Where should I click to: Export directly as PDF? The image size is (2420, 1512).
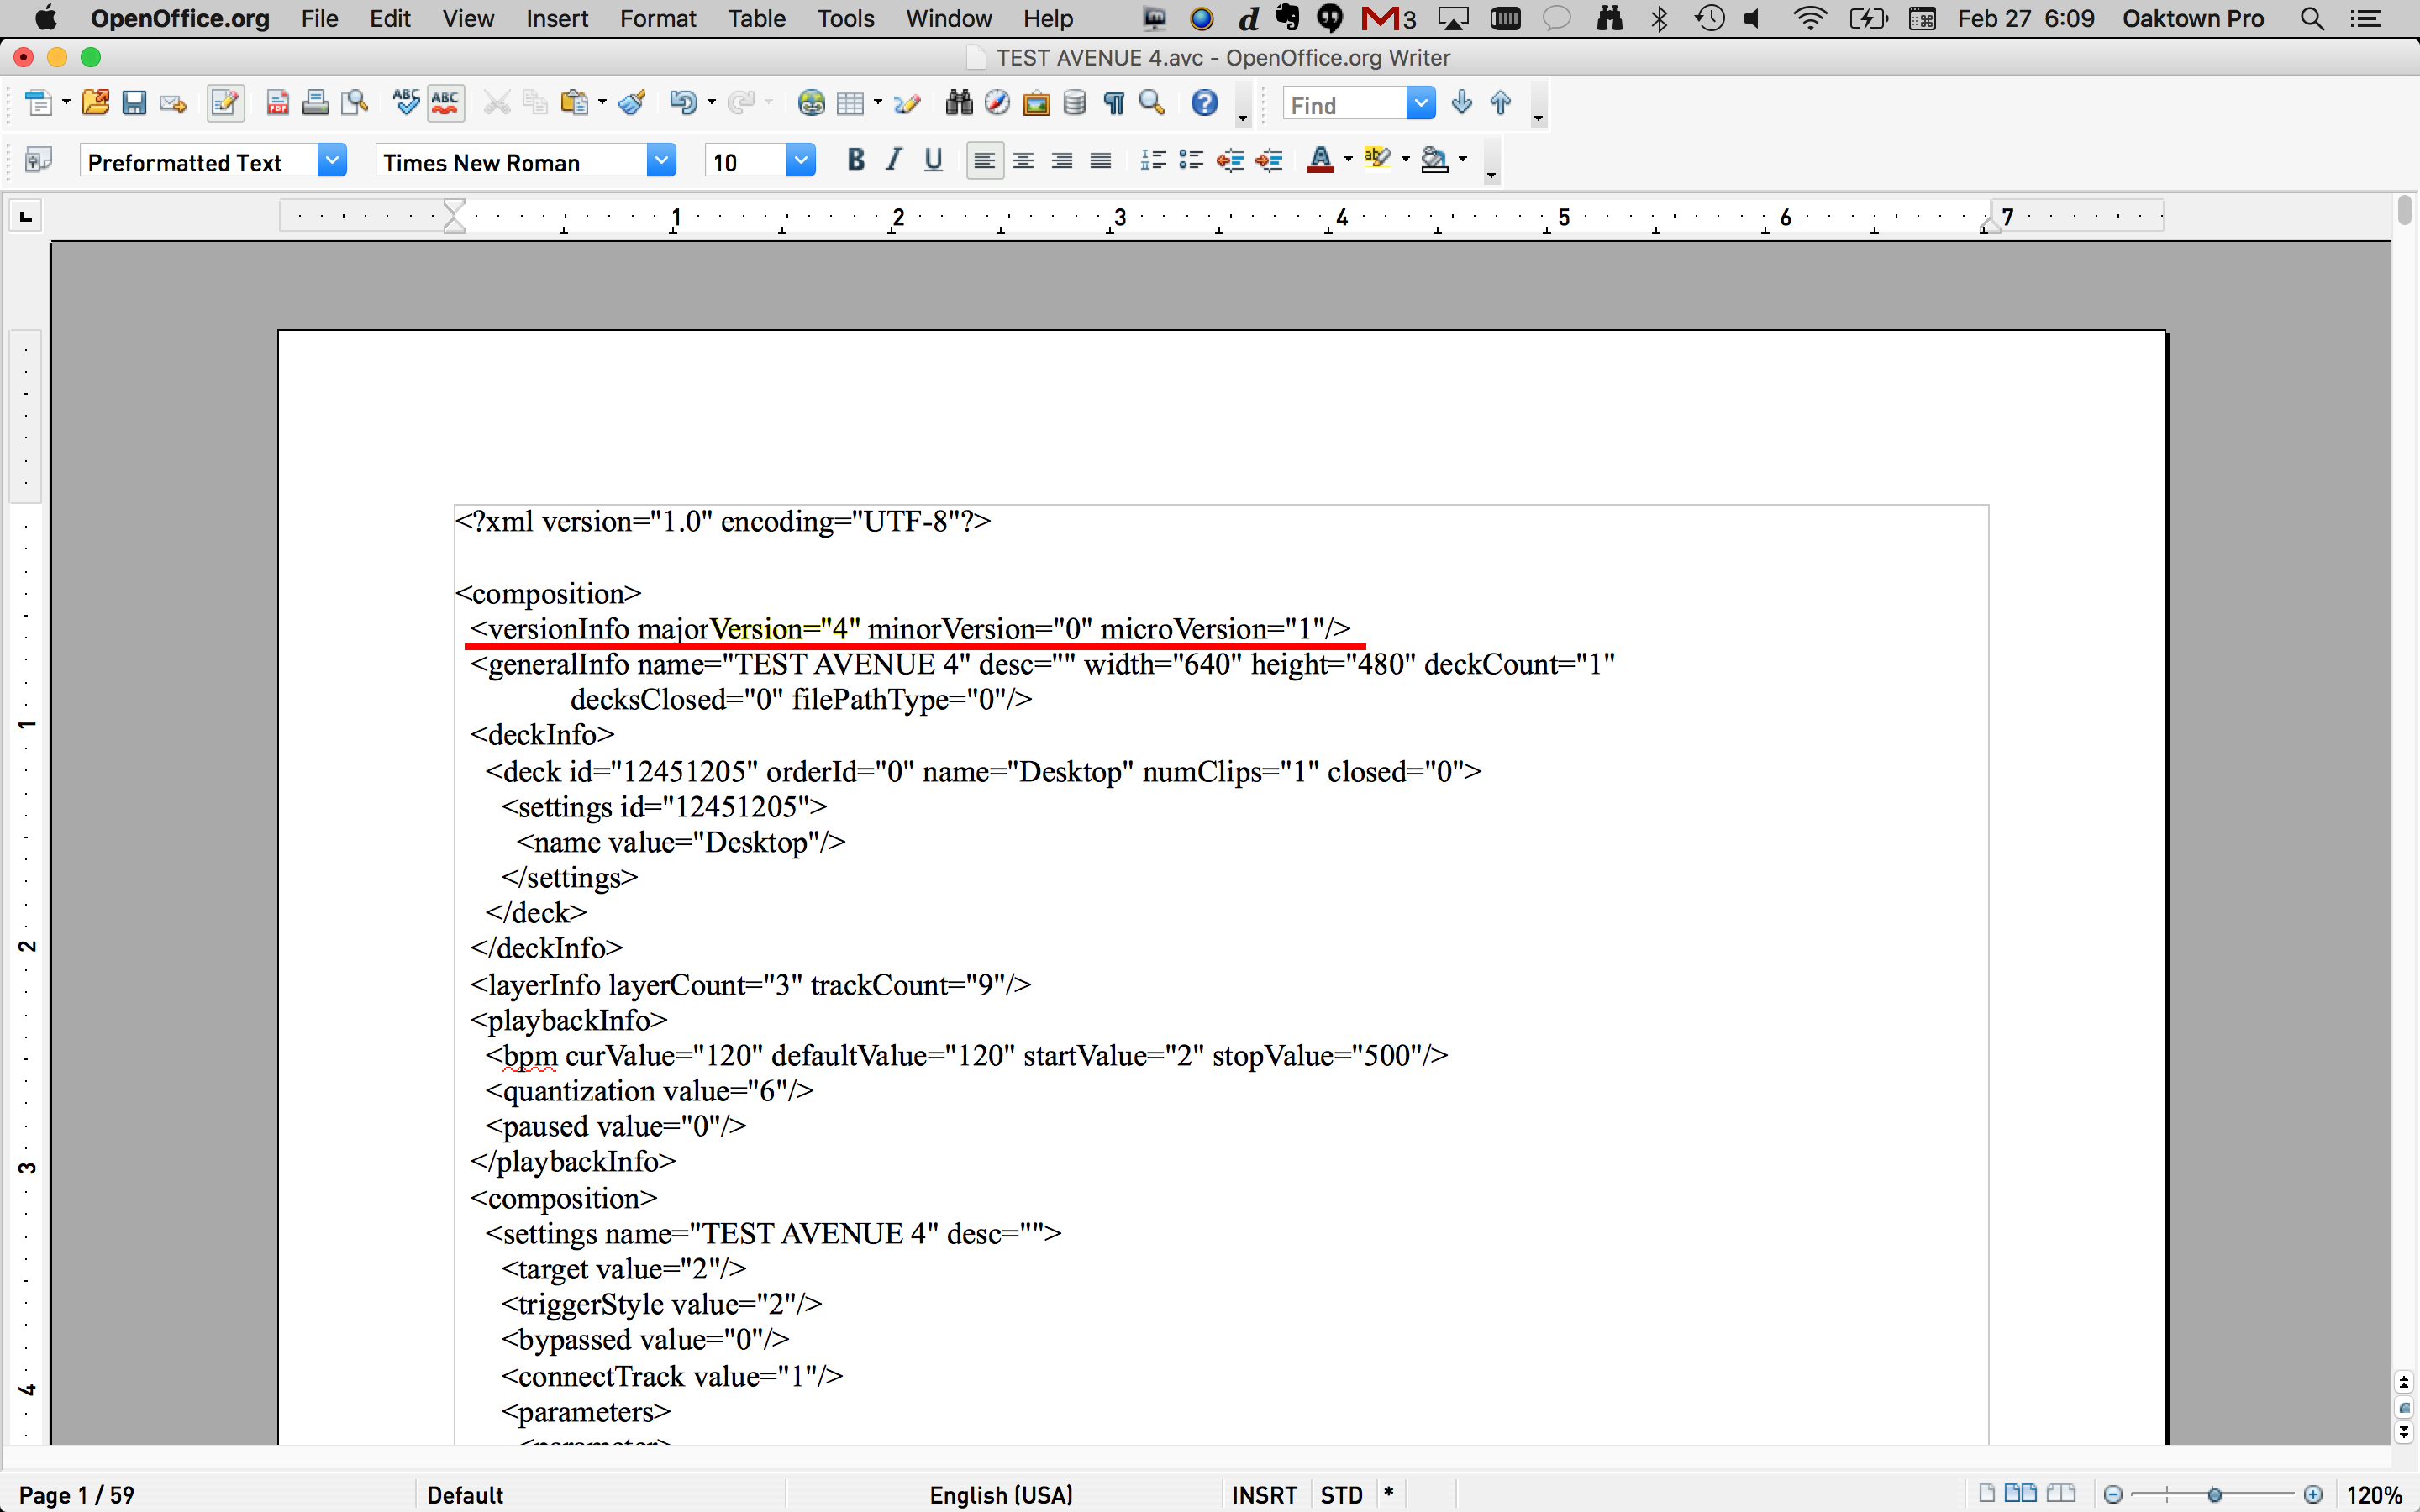pyautogui.click(x=278, y=103)
